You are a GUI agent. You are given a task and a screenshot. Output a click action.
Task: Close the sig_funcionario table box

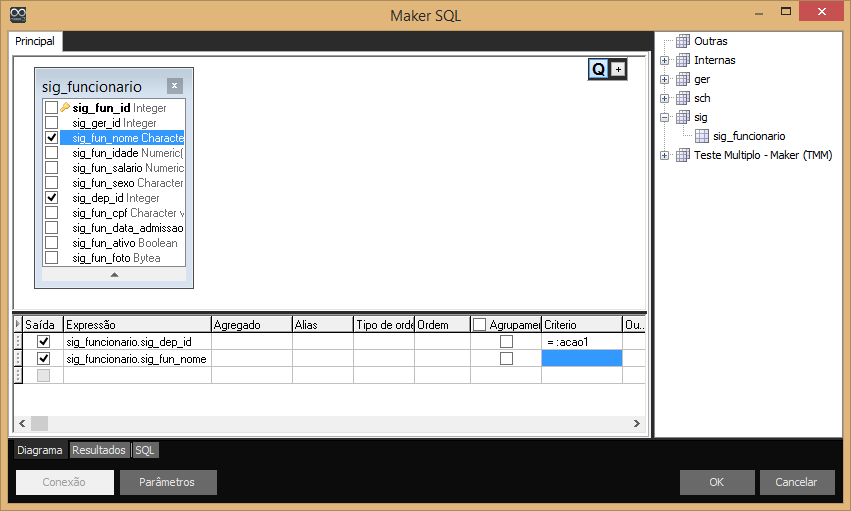tap(175, 86)
